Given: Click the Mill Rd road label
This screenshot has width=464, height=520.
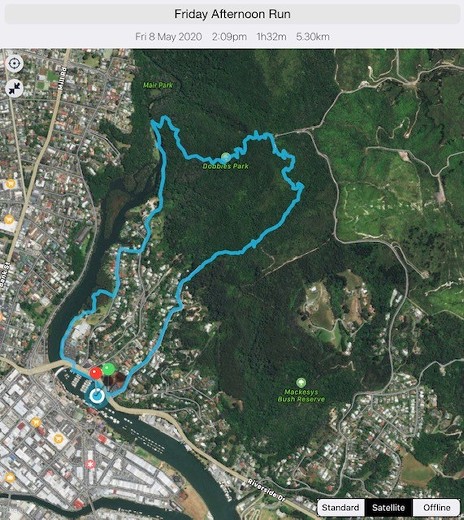Looking at the screenshot, I should (x=62, y=79).
